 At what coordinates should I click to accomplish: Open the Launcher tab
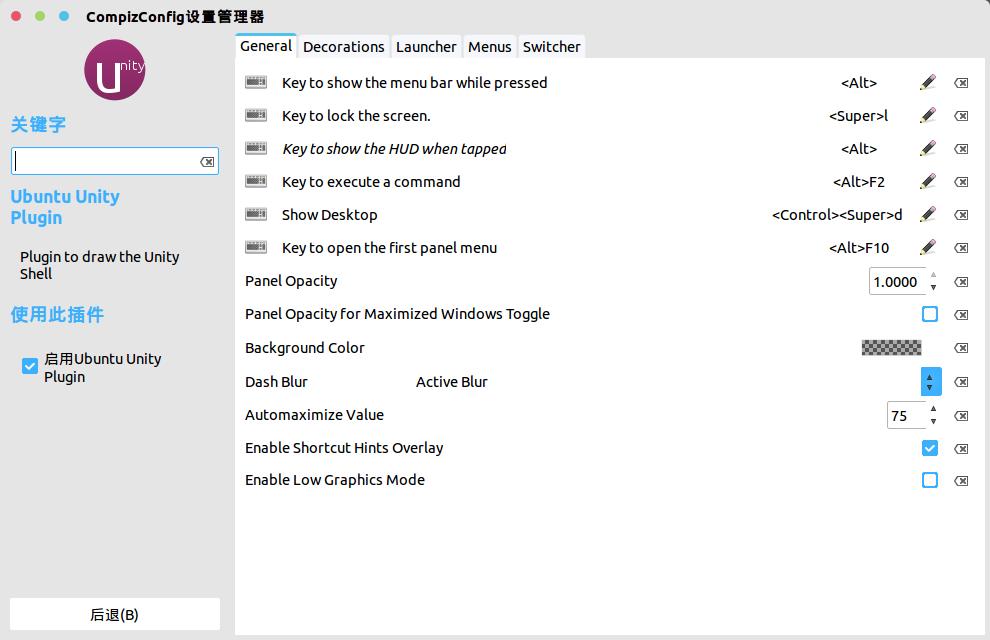click(426, 47)
